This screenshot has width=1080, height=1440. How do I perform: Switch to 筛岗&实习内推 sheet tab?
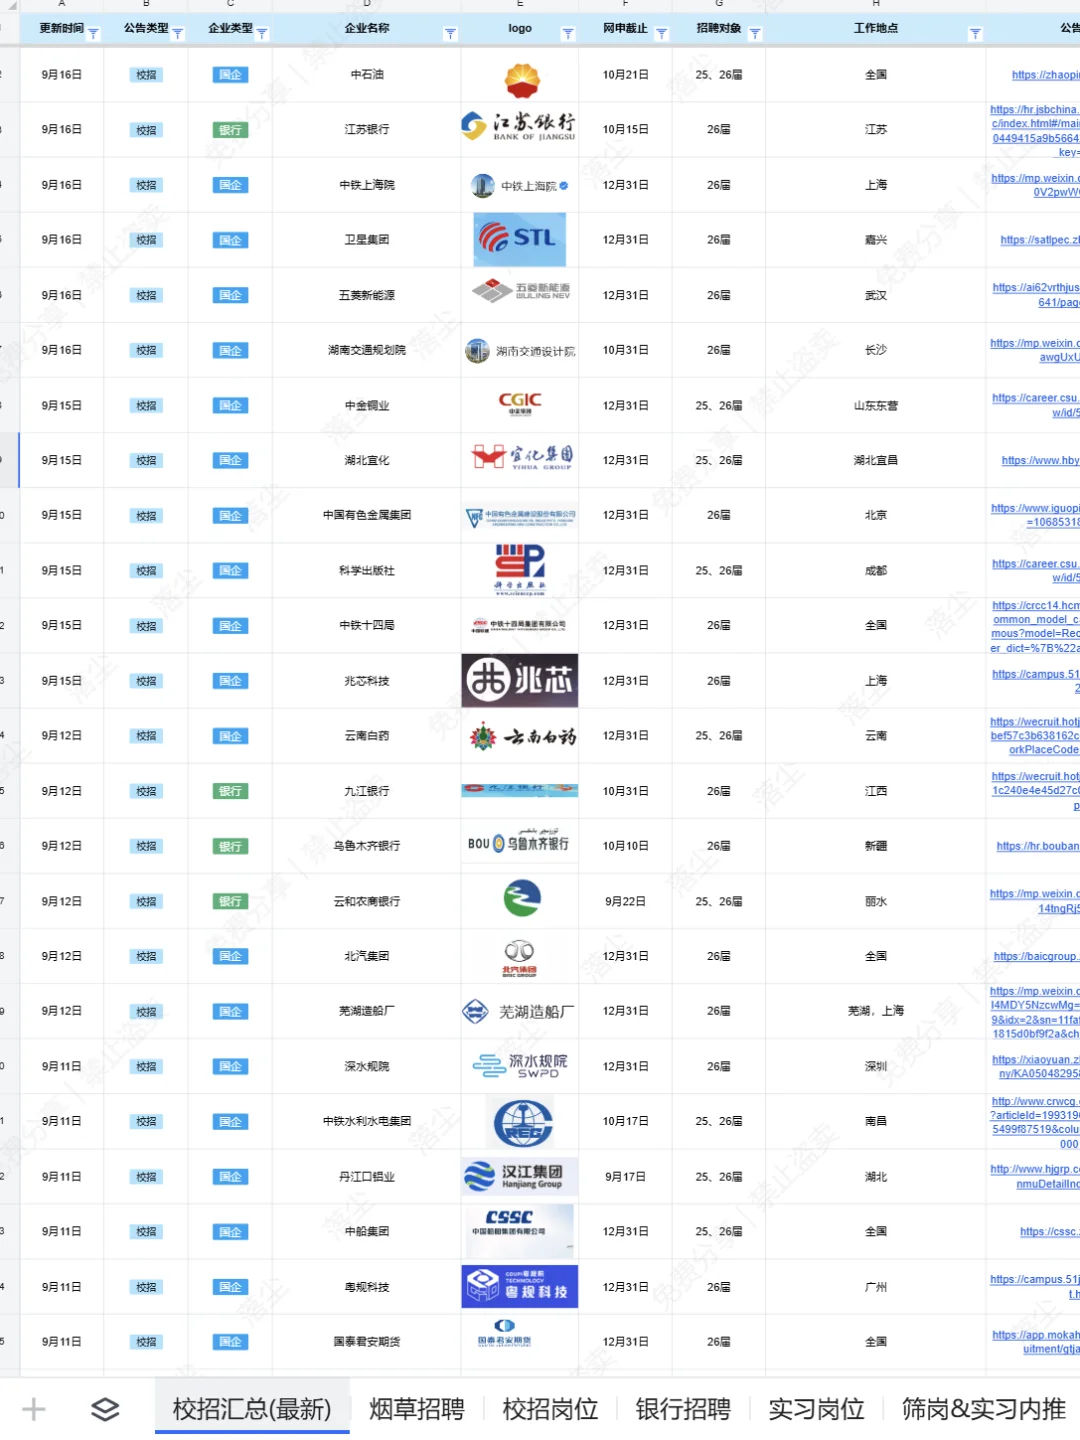click(984, 1409)
